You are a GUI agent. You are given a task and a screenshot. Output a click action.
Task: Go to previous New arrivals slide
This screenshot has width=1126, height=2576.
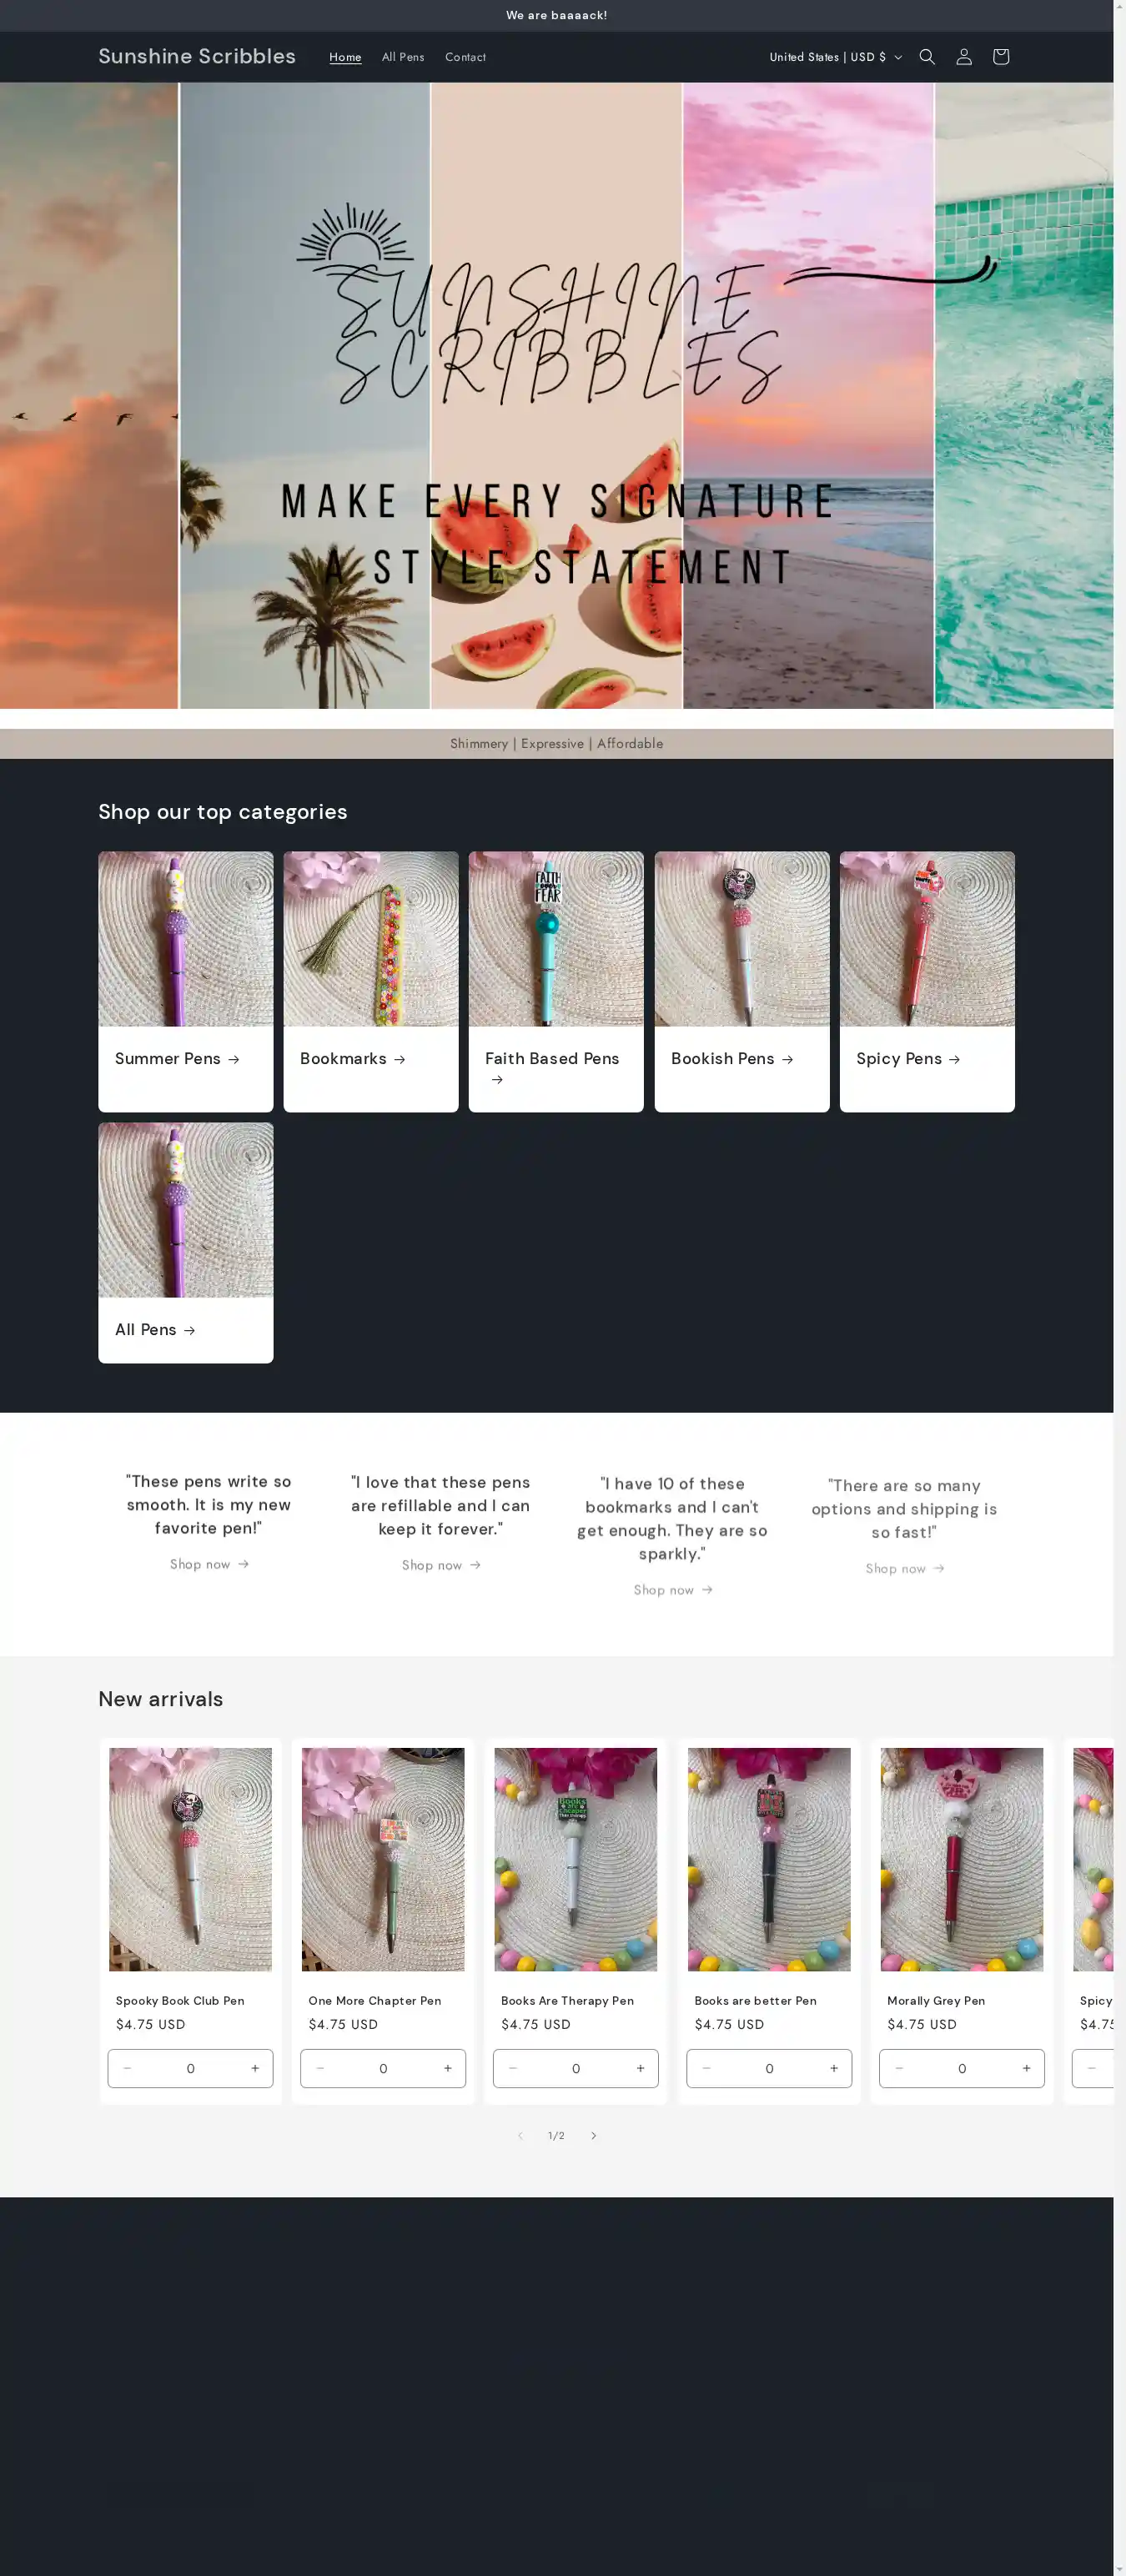[520, 2135]
